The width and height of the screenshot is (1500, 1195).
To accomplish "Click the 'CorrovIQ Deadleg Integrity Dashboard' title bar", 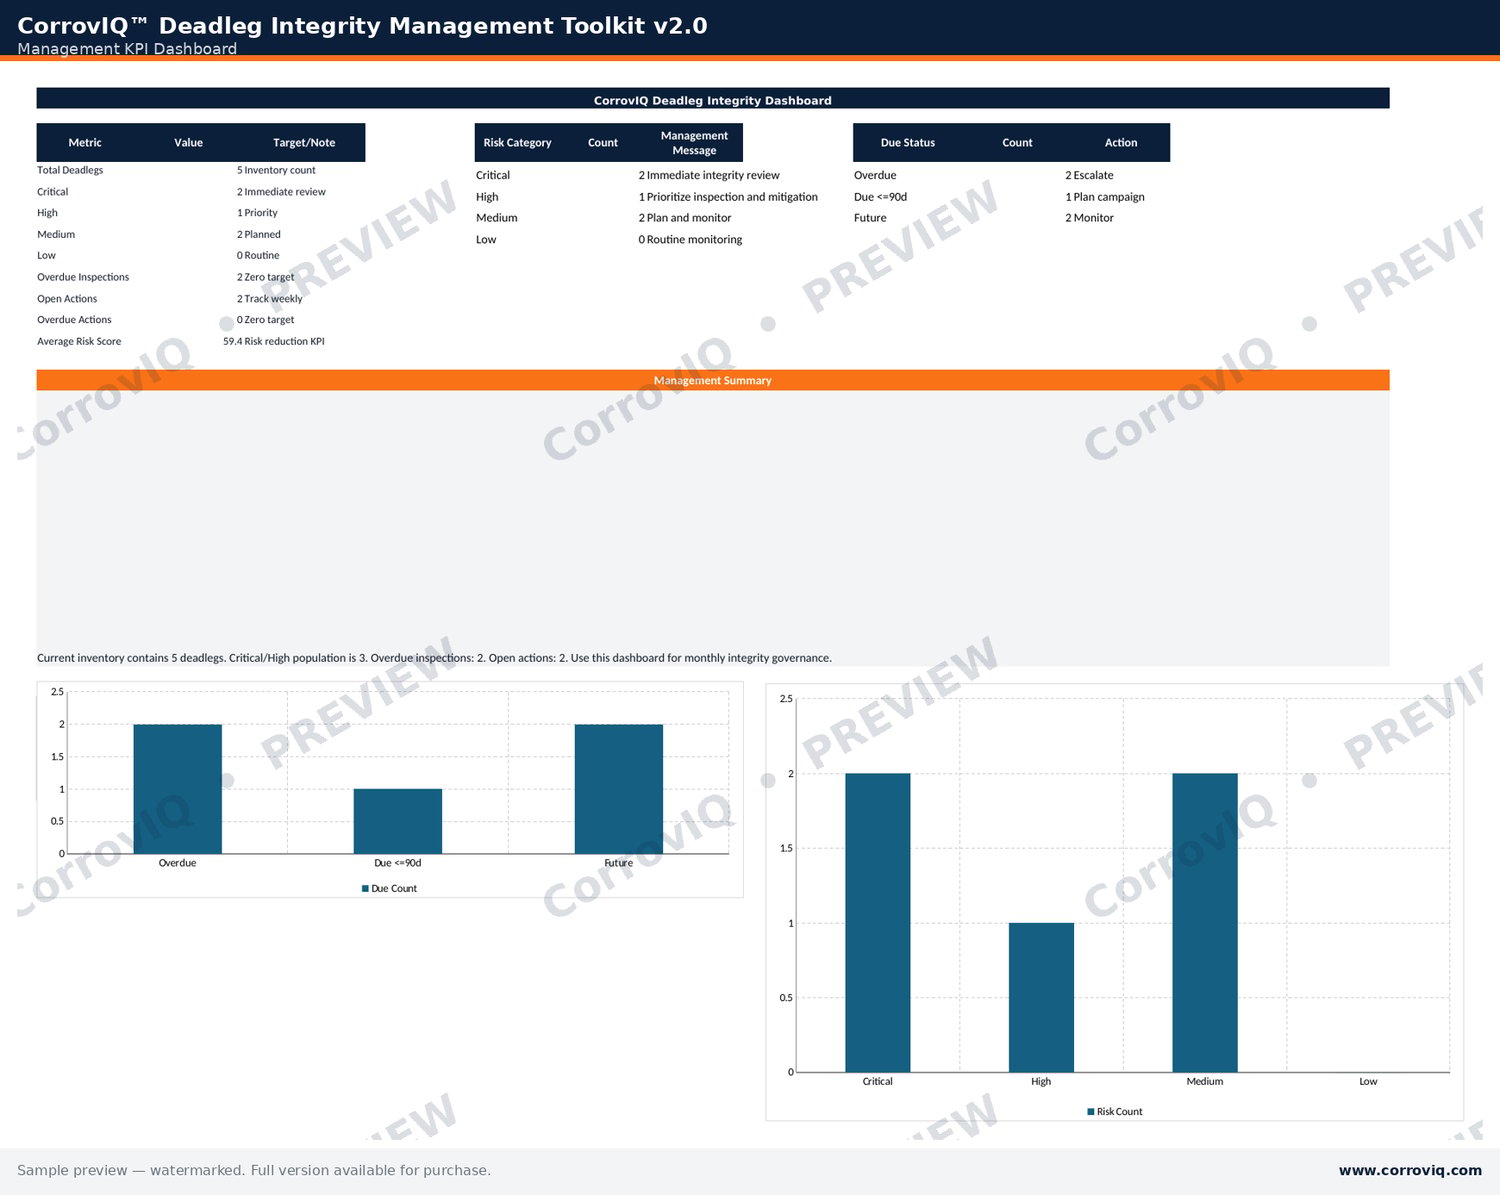I will pyautogui.click(x=713, y=99).
